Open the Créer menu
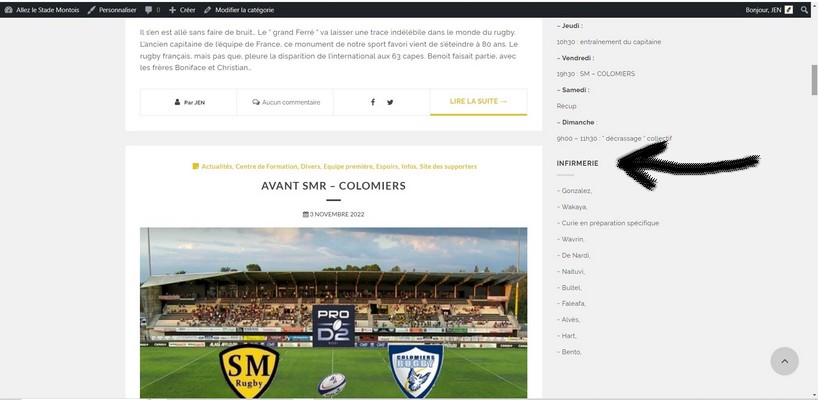Image resolution: width=818 pixels, height=400 pixels. pos(182,10)
